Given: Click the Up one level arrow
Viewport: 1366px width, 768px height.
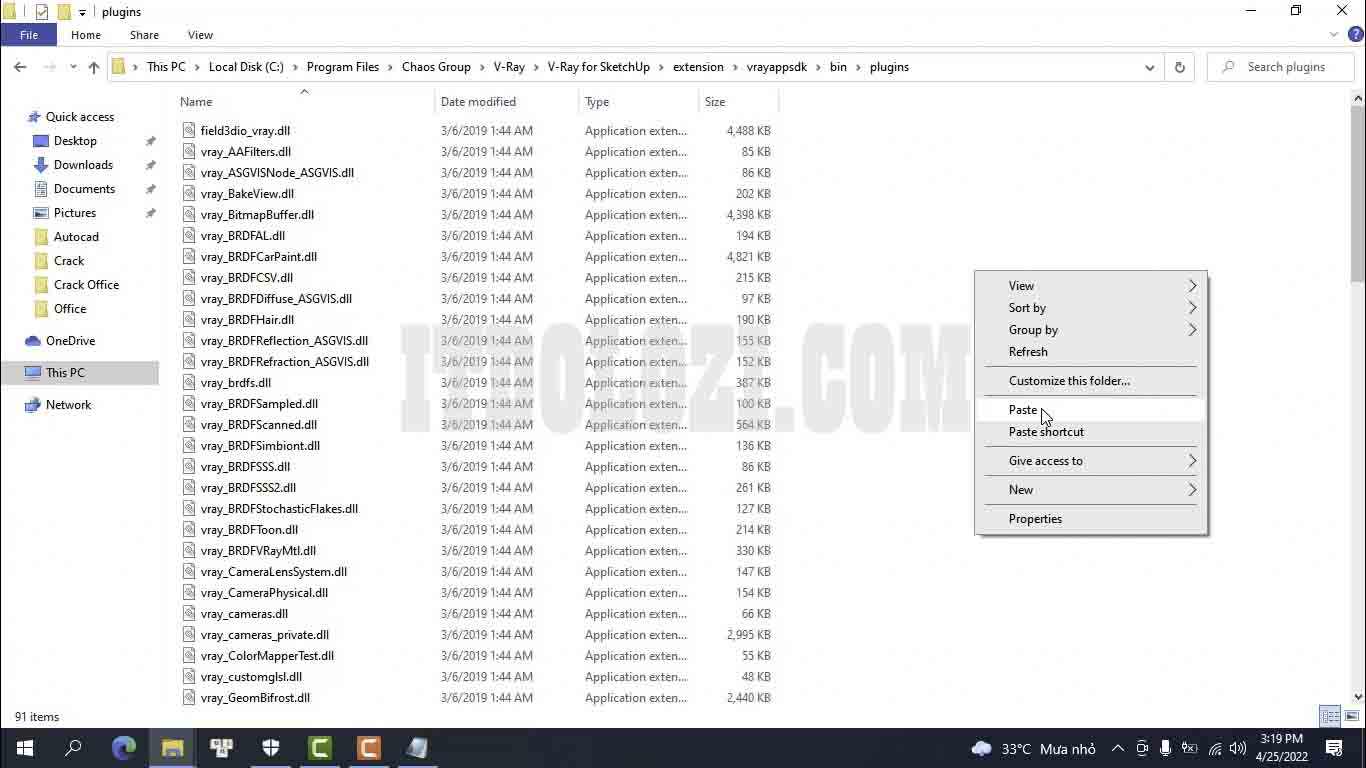Looking at the screenshot, I should [x=94, y=67].
